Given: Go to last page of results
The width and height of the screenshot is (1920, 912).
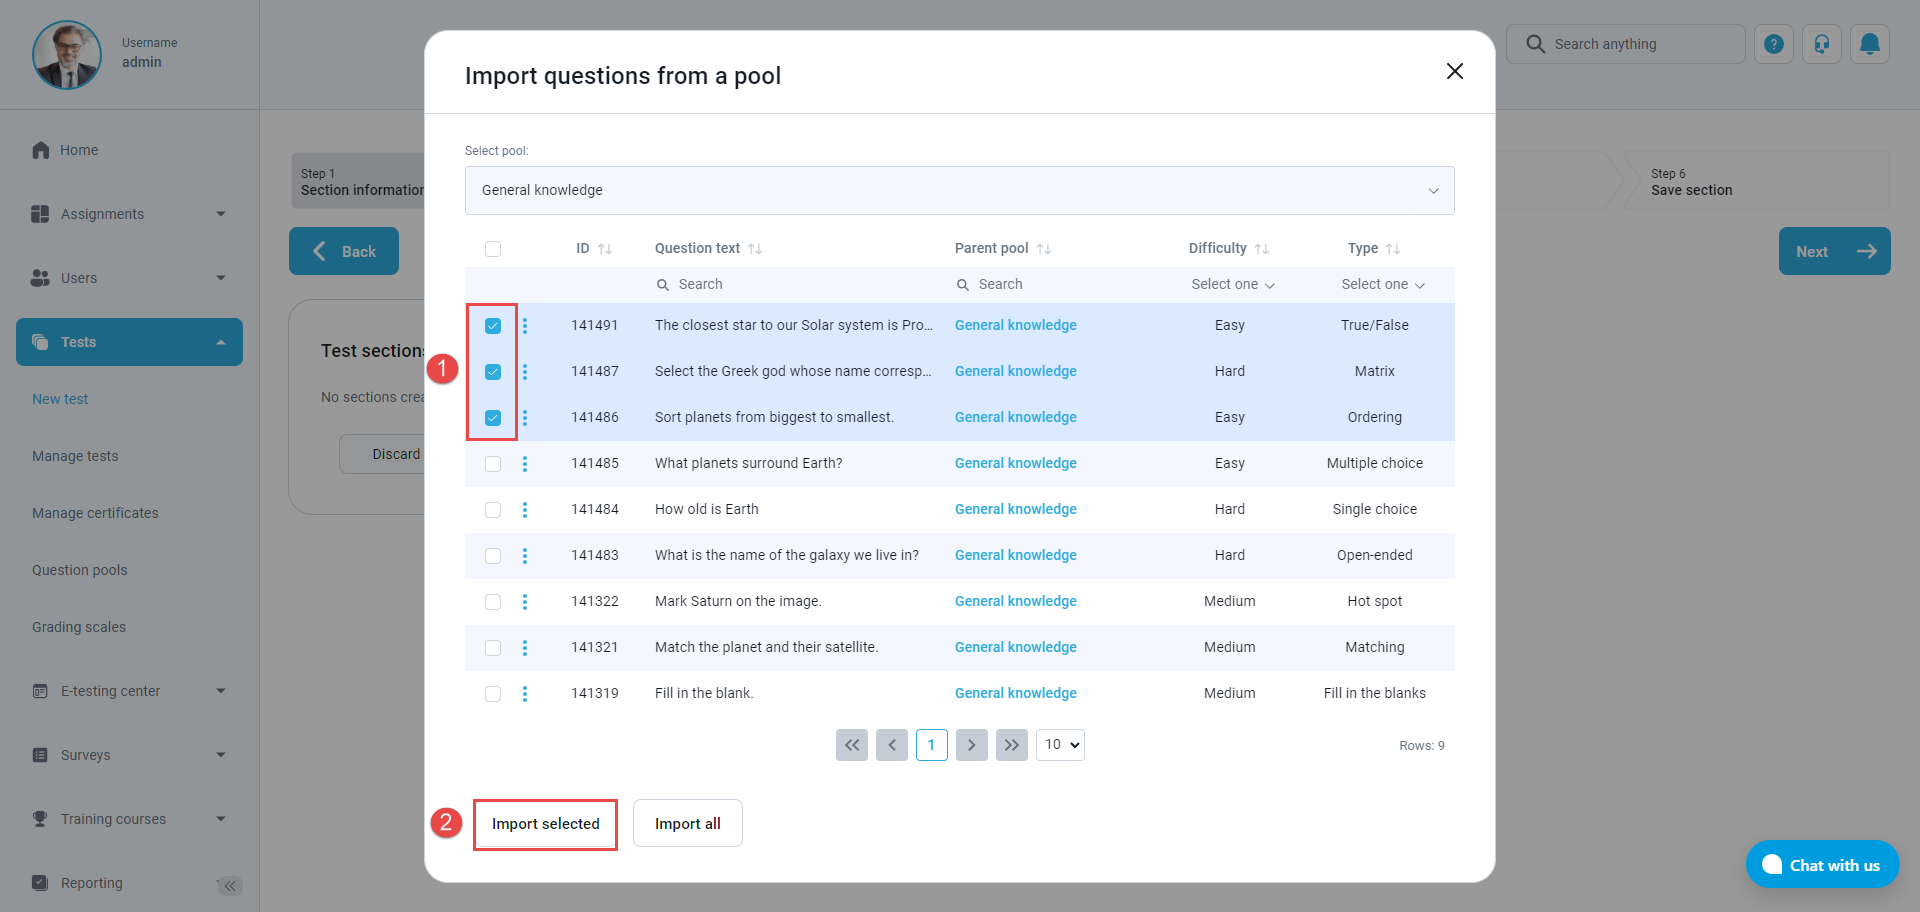Looking at the screenshot, I should (x=1011, y=745).
